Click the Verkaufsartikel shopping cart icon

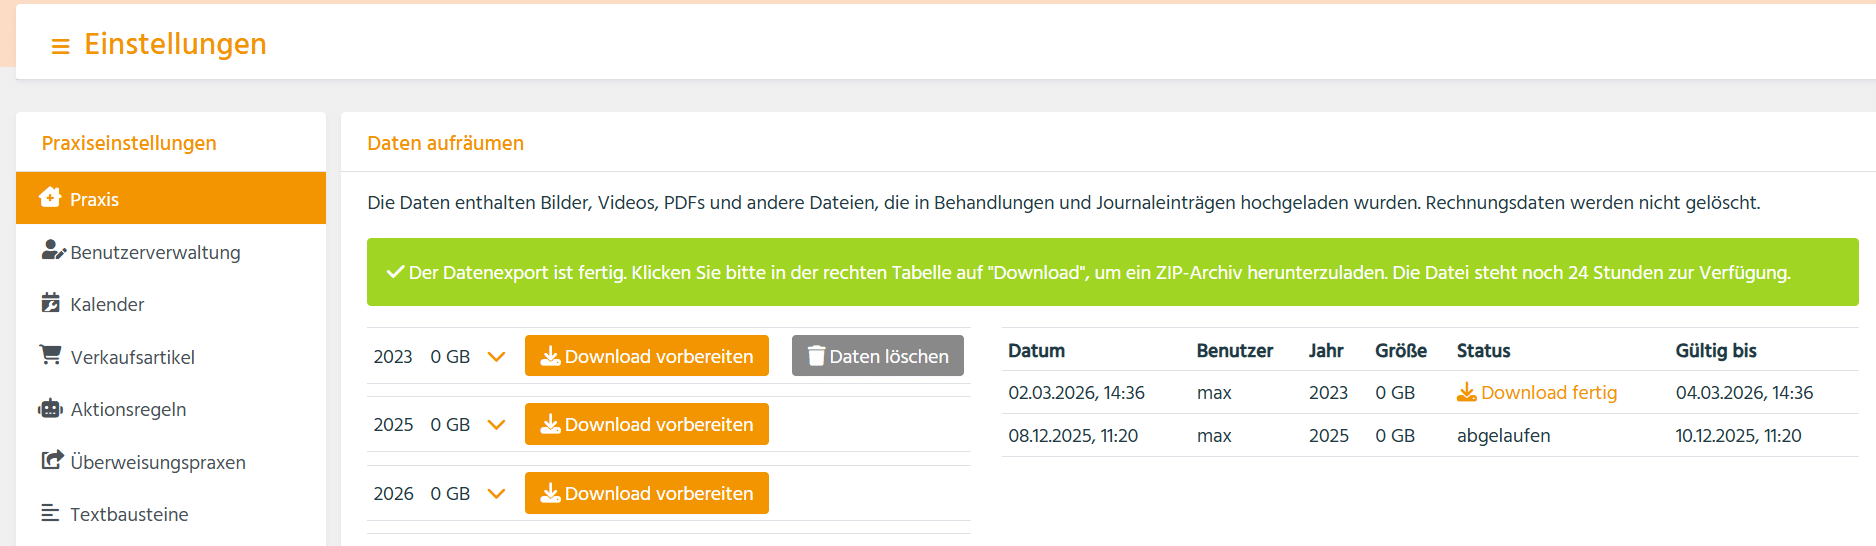[50, 355]
